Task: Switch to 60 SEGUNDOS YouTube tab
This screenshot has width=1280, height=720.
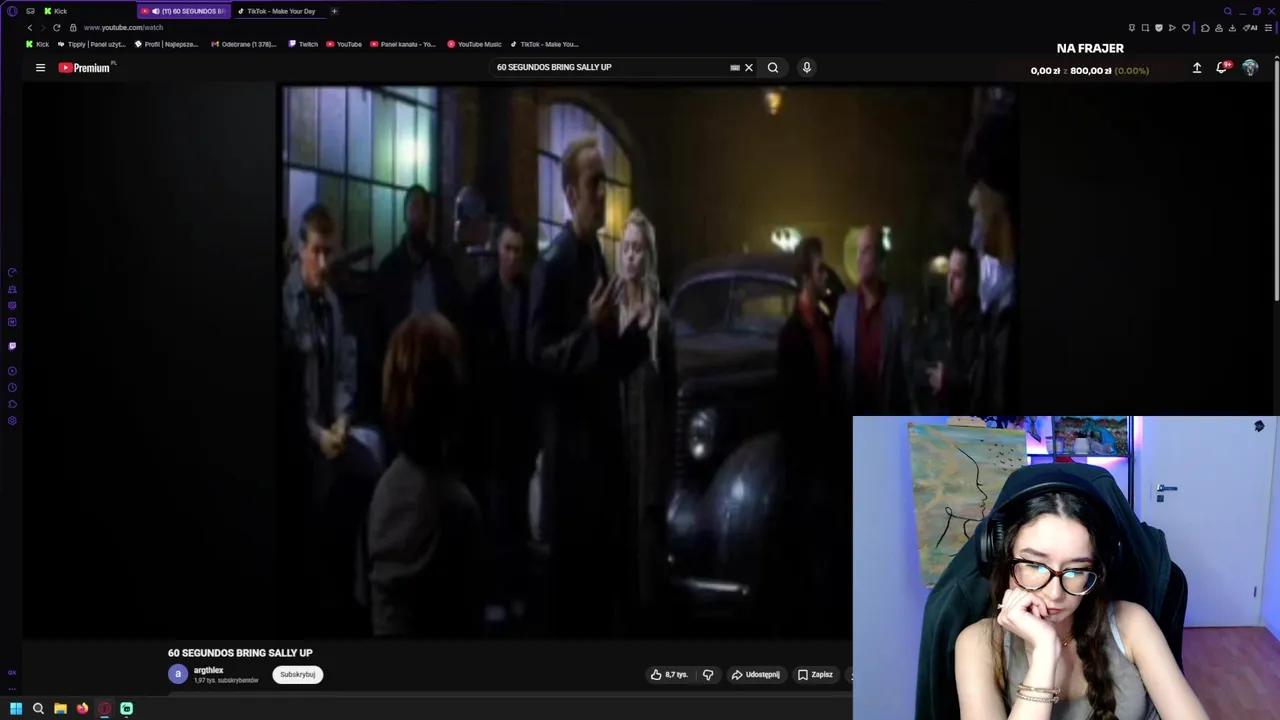Action: click(185, 11)
